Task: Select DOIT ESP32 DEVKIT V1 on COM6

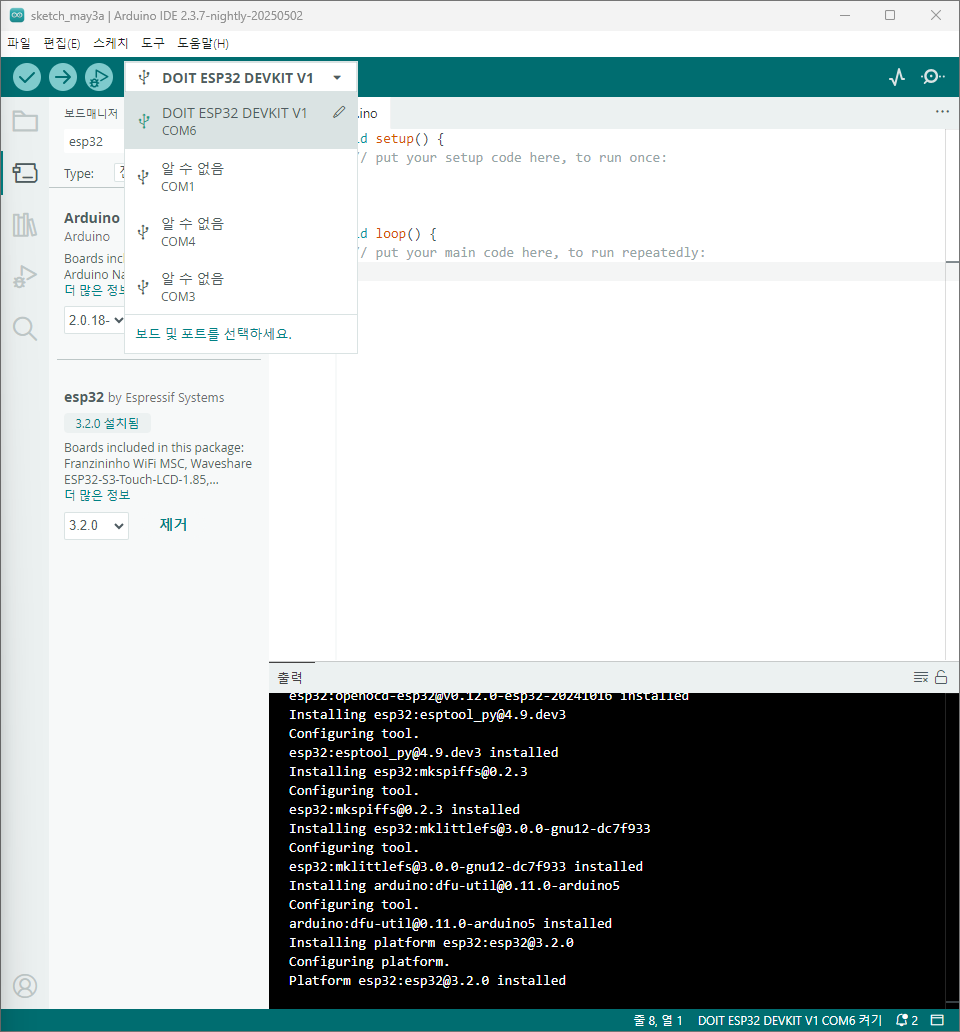Action: click(x=241, y=121)
